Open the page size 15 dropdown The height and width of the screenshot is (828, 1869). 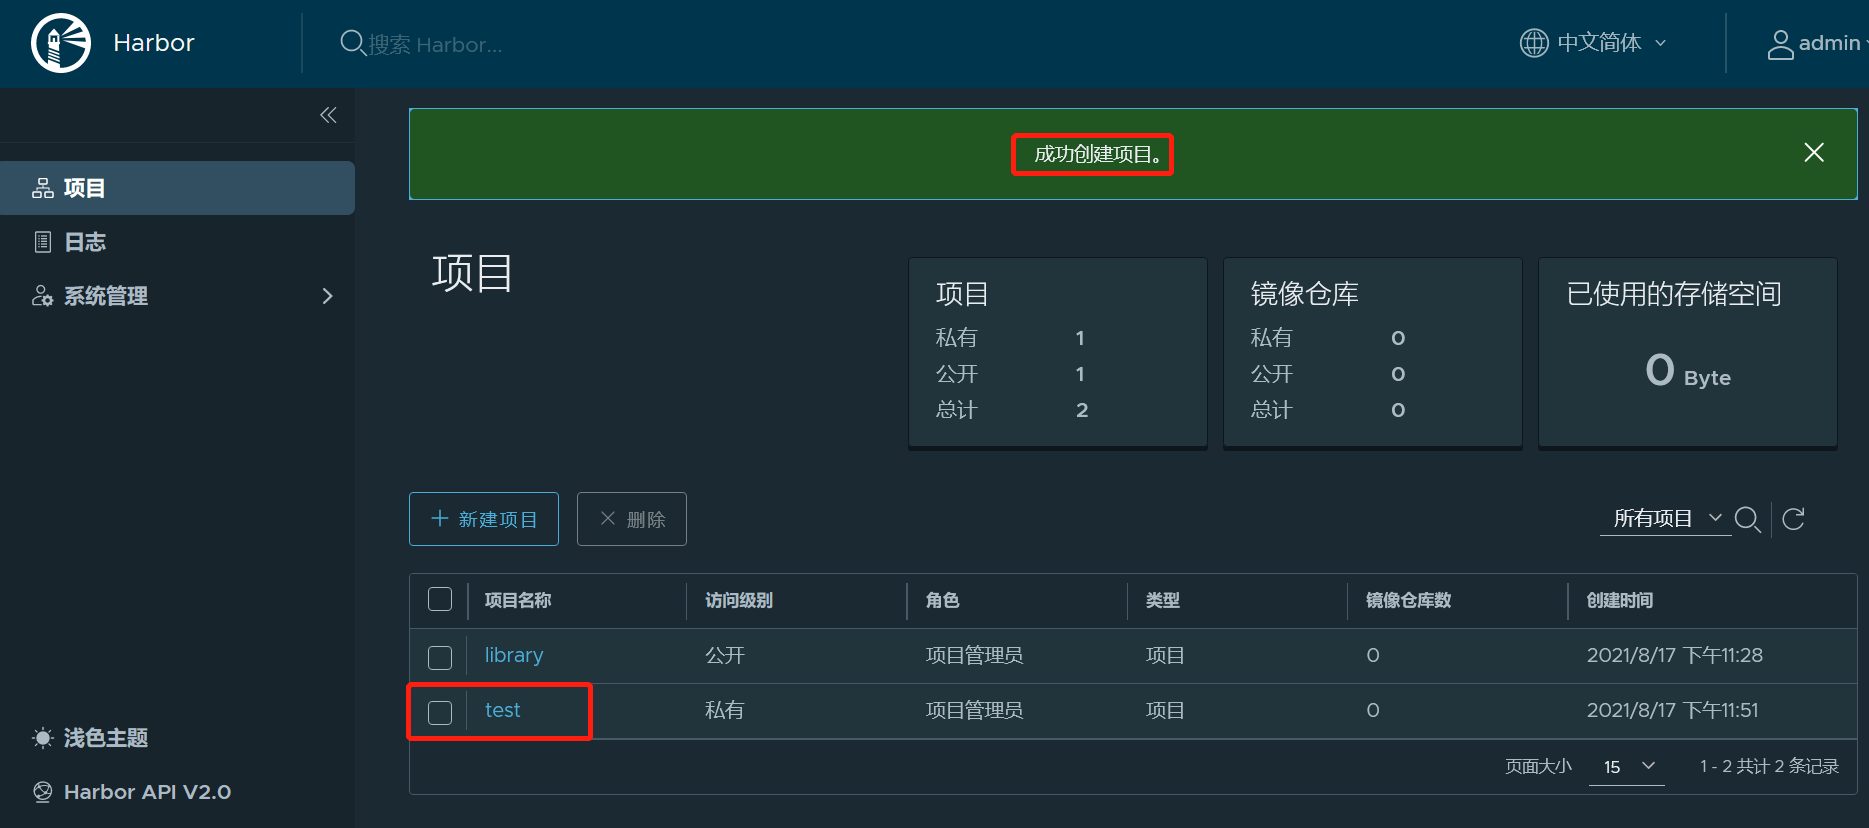click(1627, 766)
